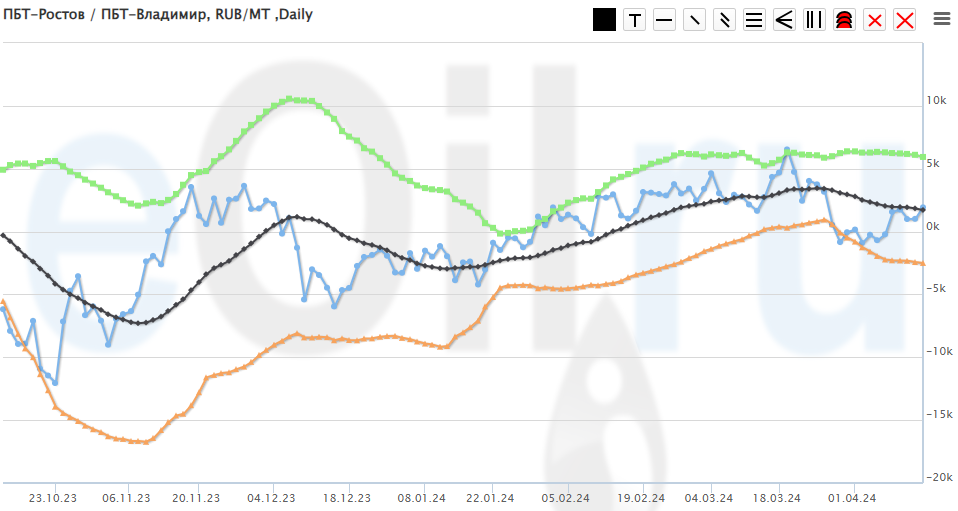Click the large red X clear-all icon

(905, 20)
